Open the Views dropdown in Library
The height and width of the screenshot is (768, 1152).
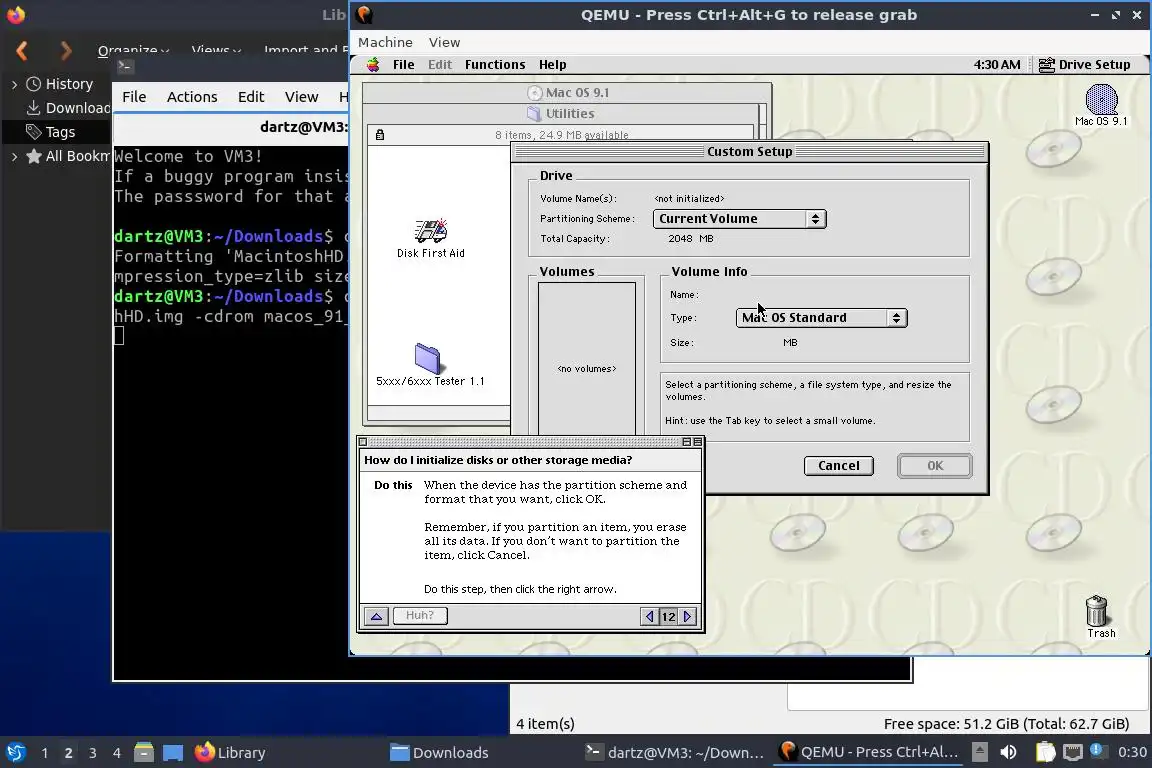pyautogui.click(x=216, y=50)
